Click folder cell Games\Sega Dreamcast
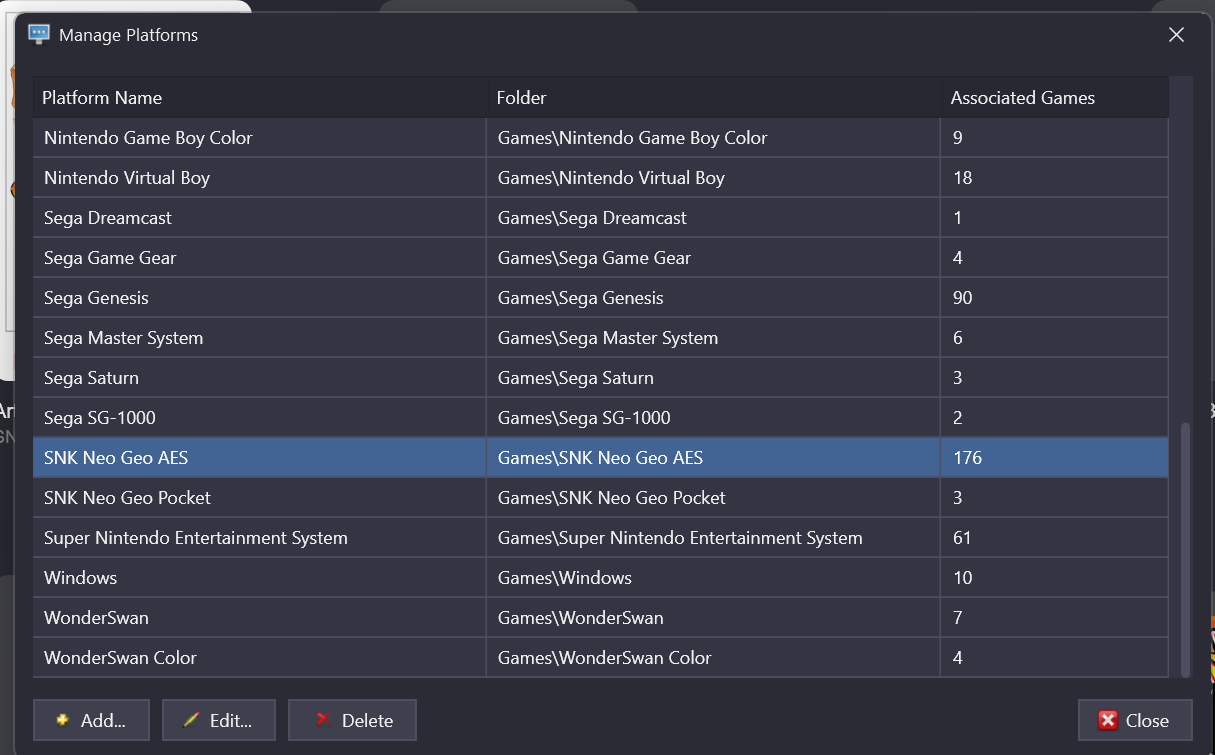The width and height of the screenshot is (1215, 755). pyautogui.click(x=714, y=218)
